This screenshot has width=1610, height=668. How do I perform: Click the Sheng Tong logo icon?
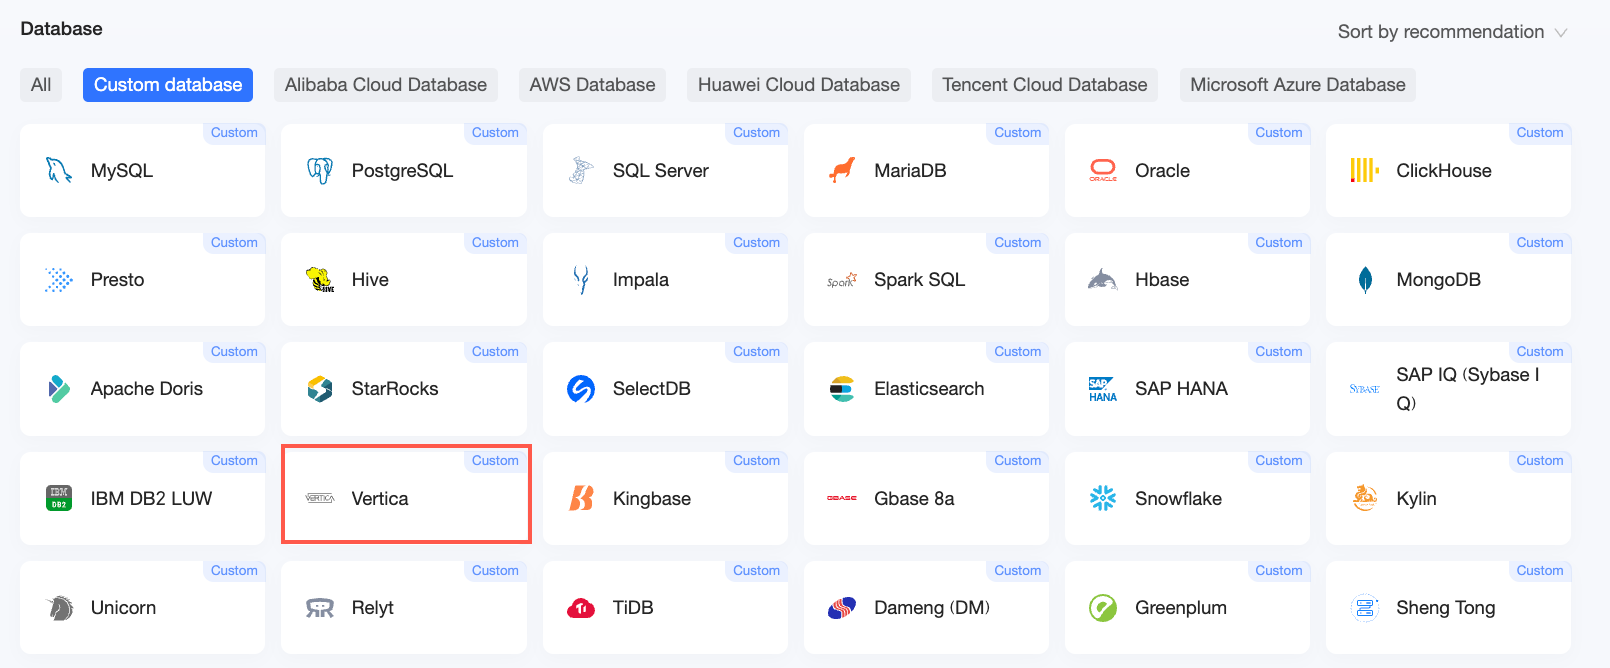pyautogui.click(x=1365, y=608)
